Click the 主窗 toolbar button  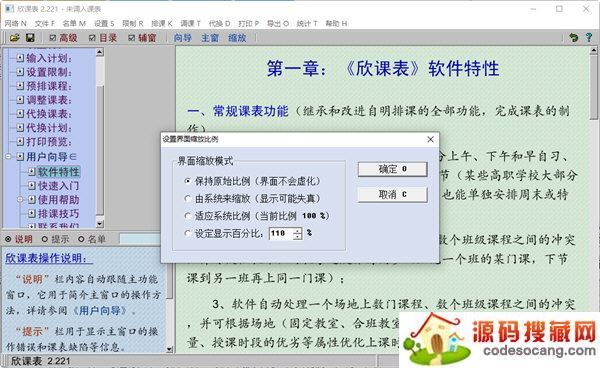[x=210, y=38]
